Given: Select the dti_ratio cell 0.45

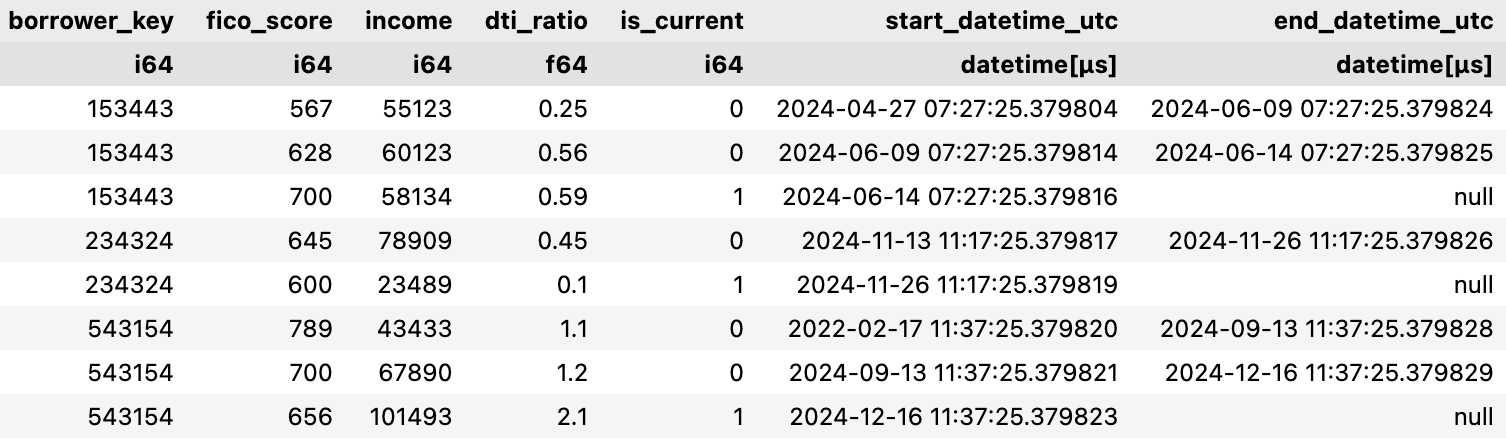Looking at the screenshot, I should [566, 240].
